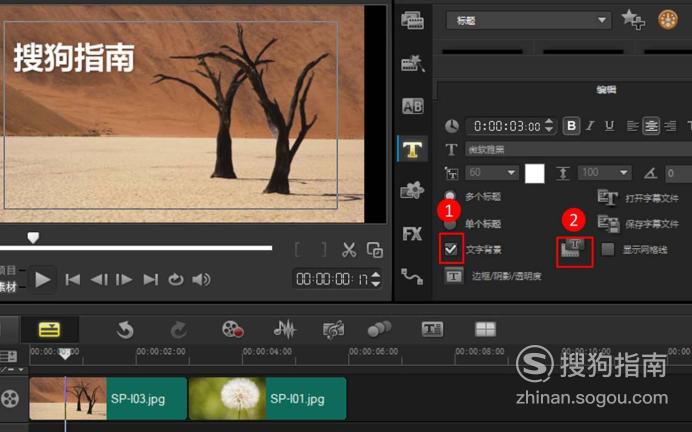Open the Media library panel
Image resolution: width=692 pixels, height=432 pixels.
[412, 21]
